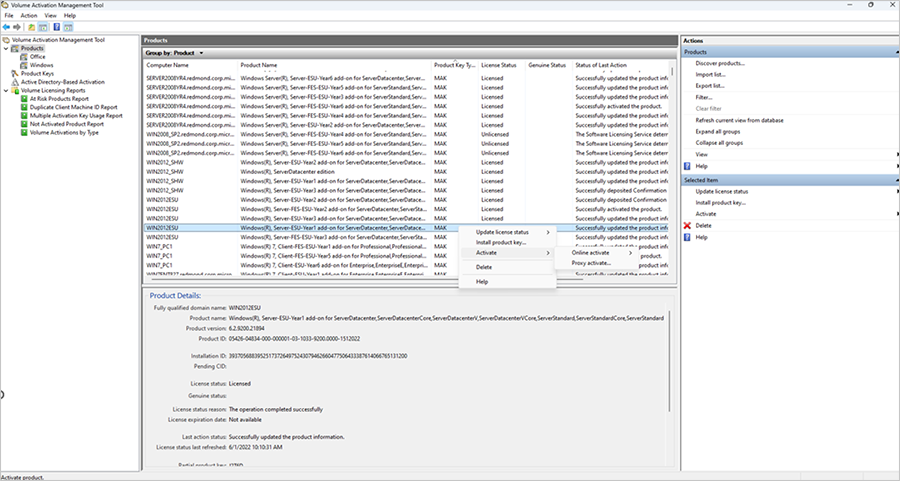Click the green At Risk Products Report icon
This screenshot has height=481, width=900.
pyautogui.click(x=24, y=99)
